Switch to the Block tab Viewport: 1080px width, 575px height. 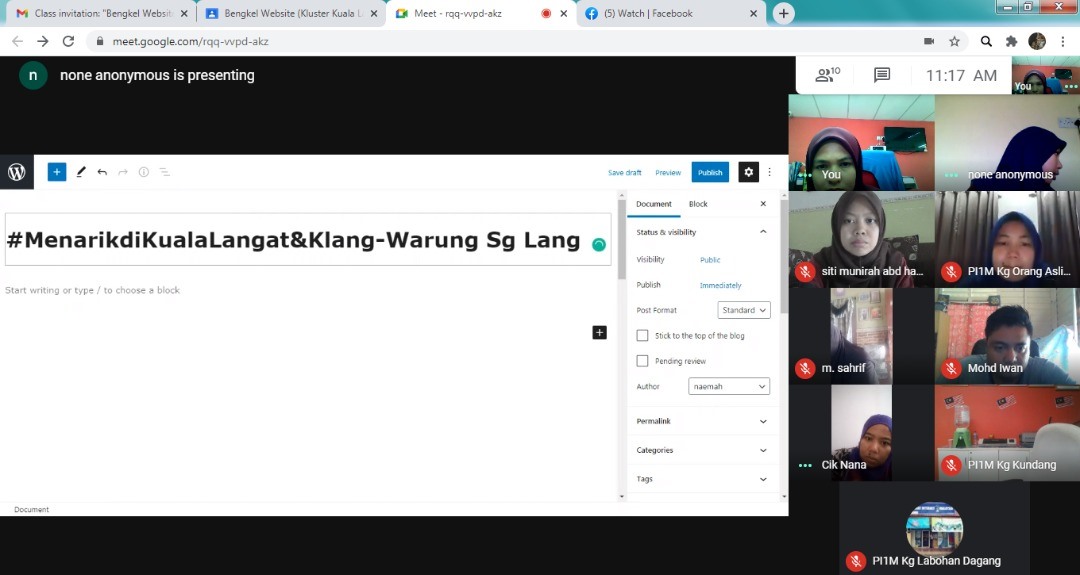click(x=698, y=204)
